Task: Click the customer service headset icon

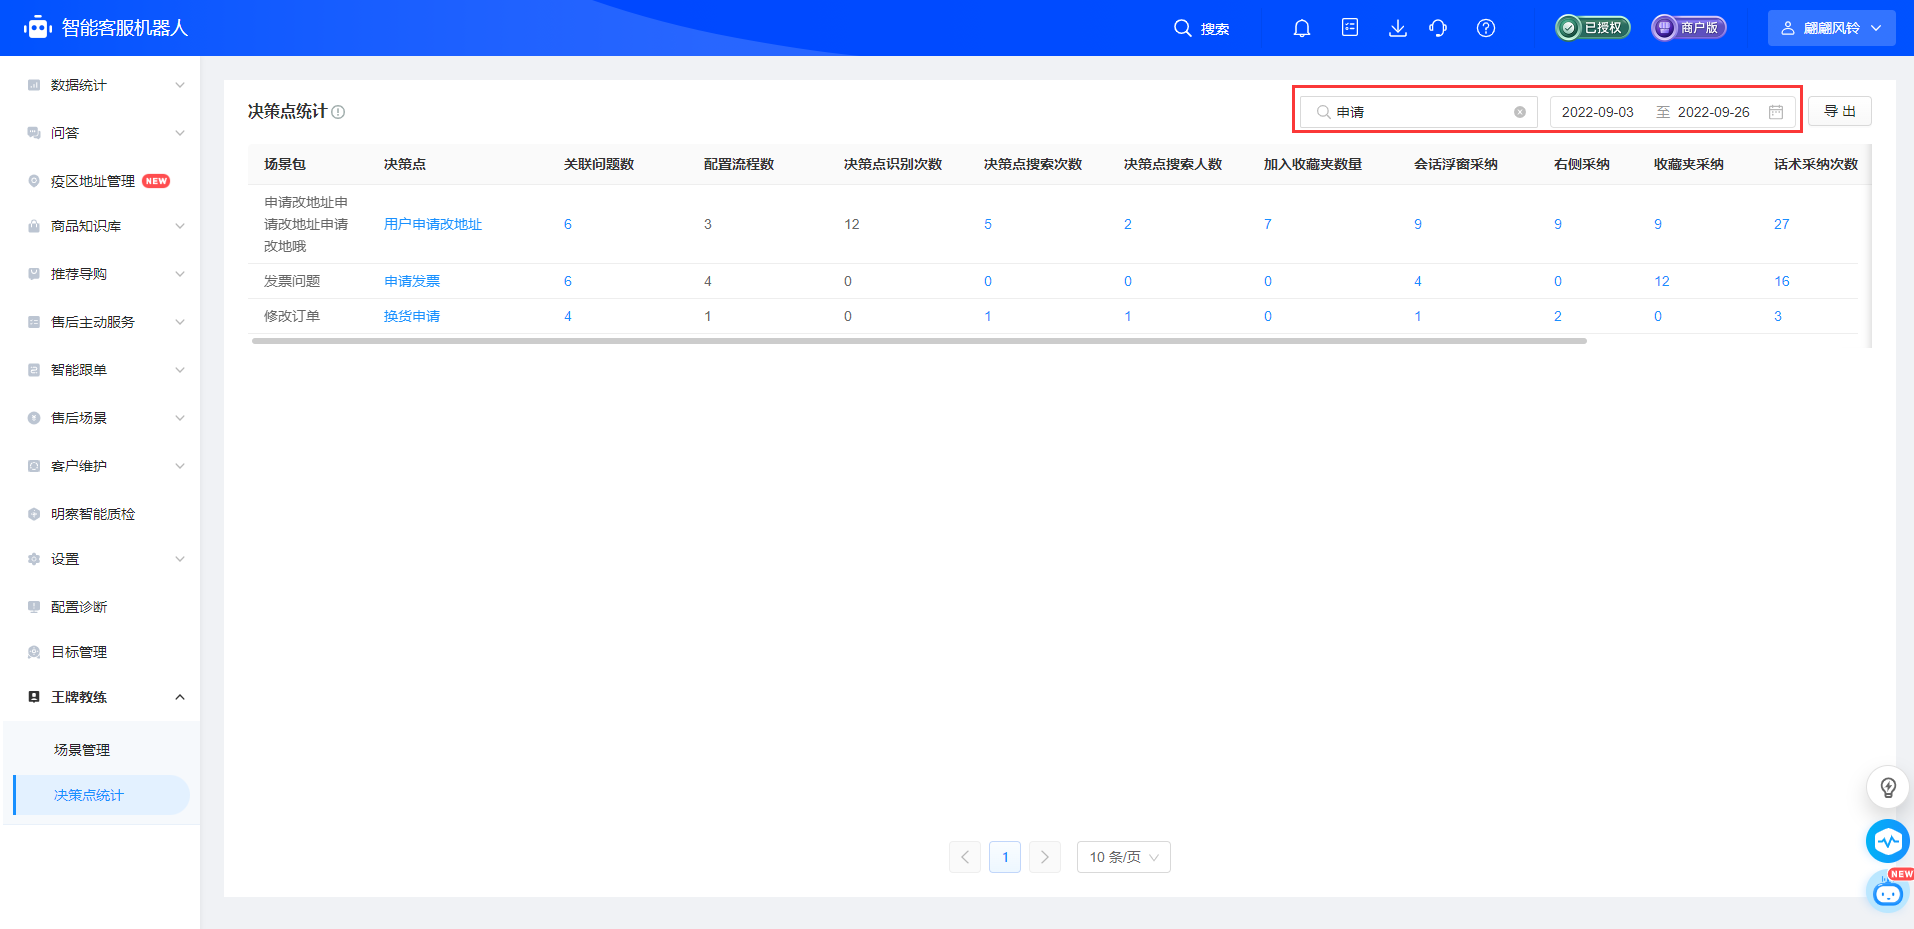Action: pyautogui.click(x=1438, y=28)
